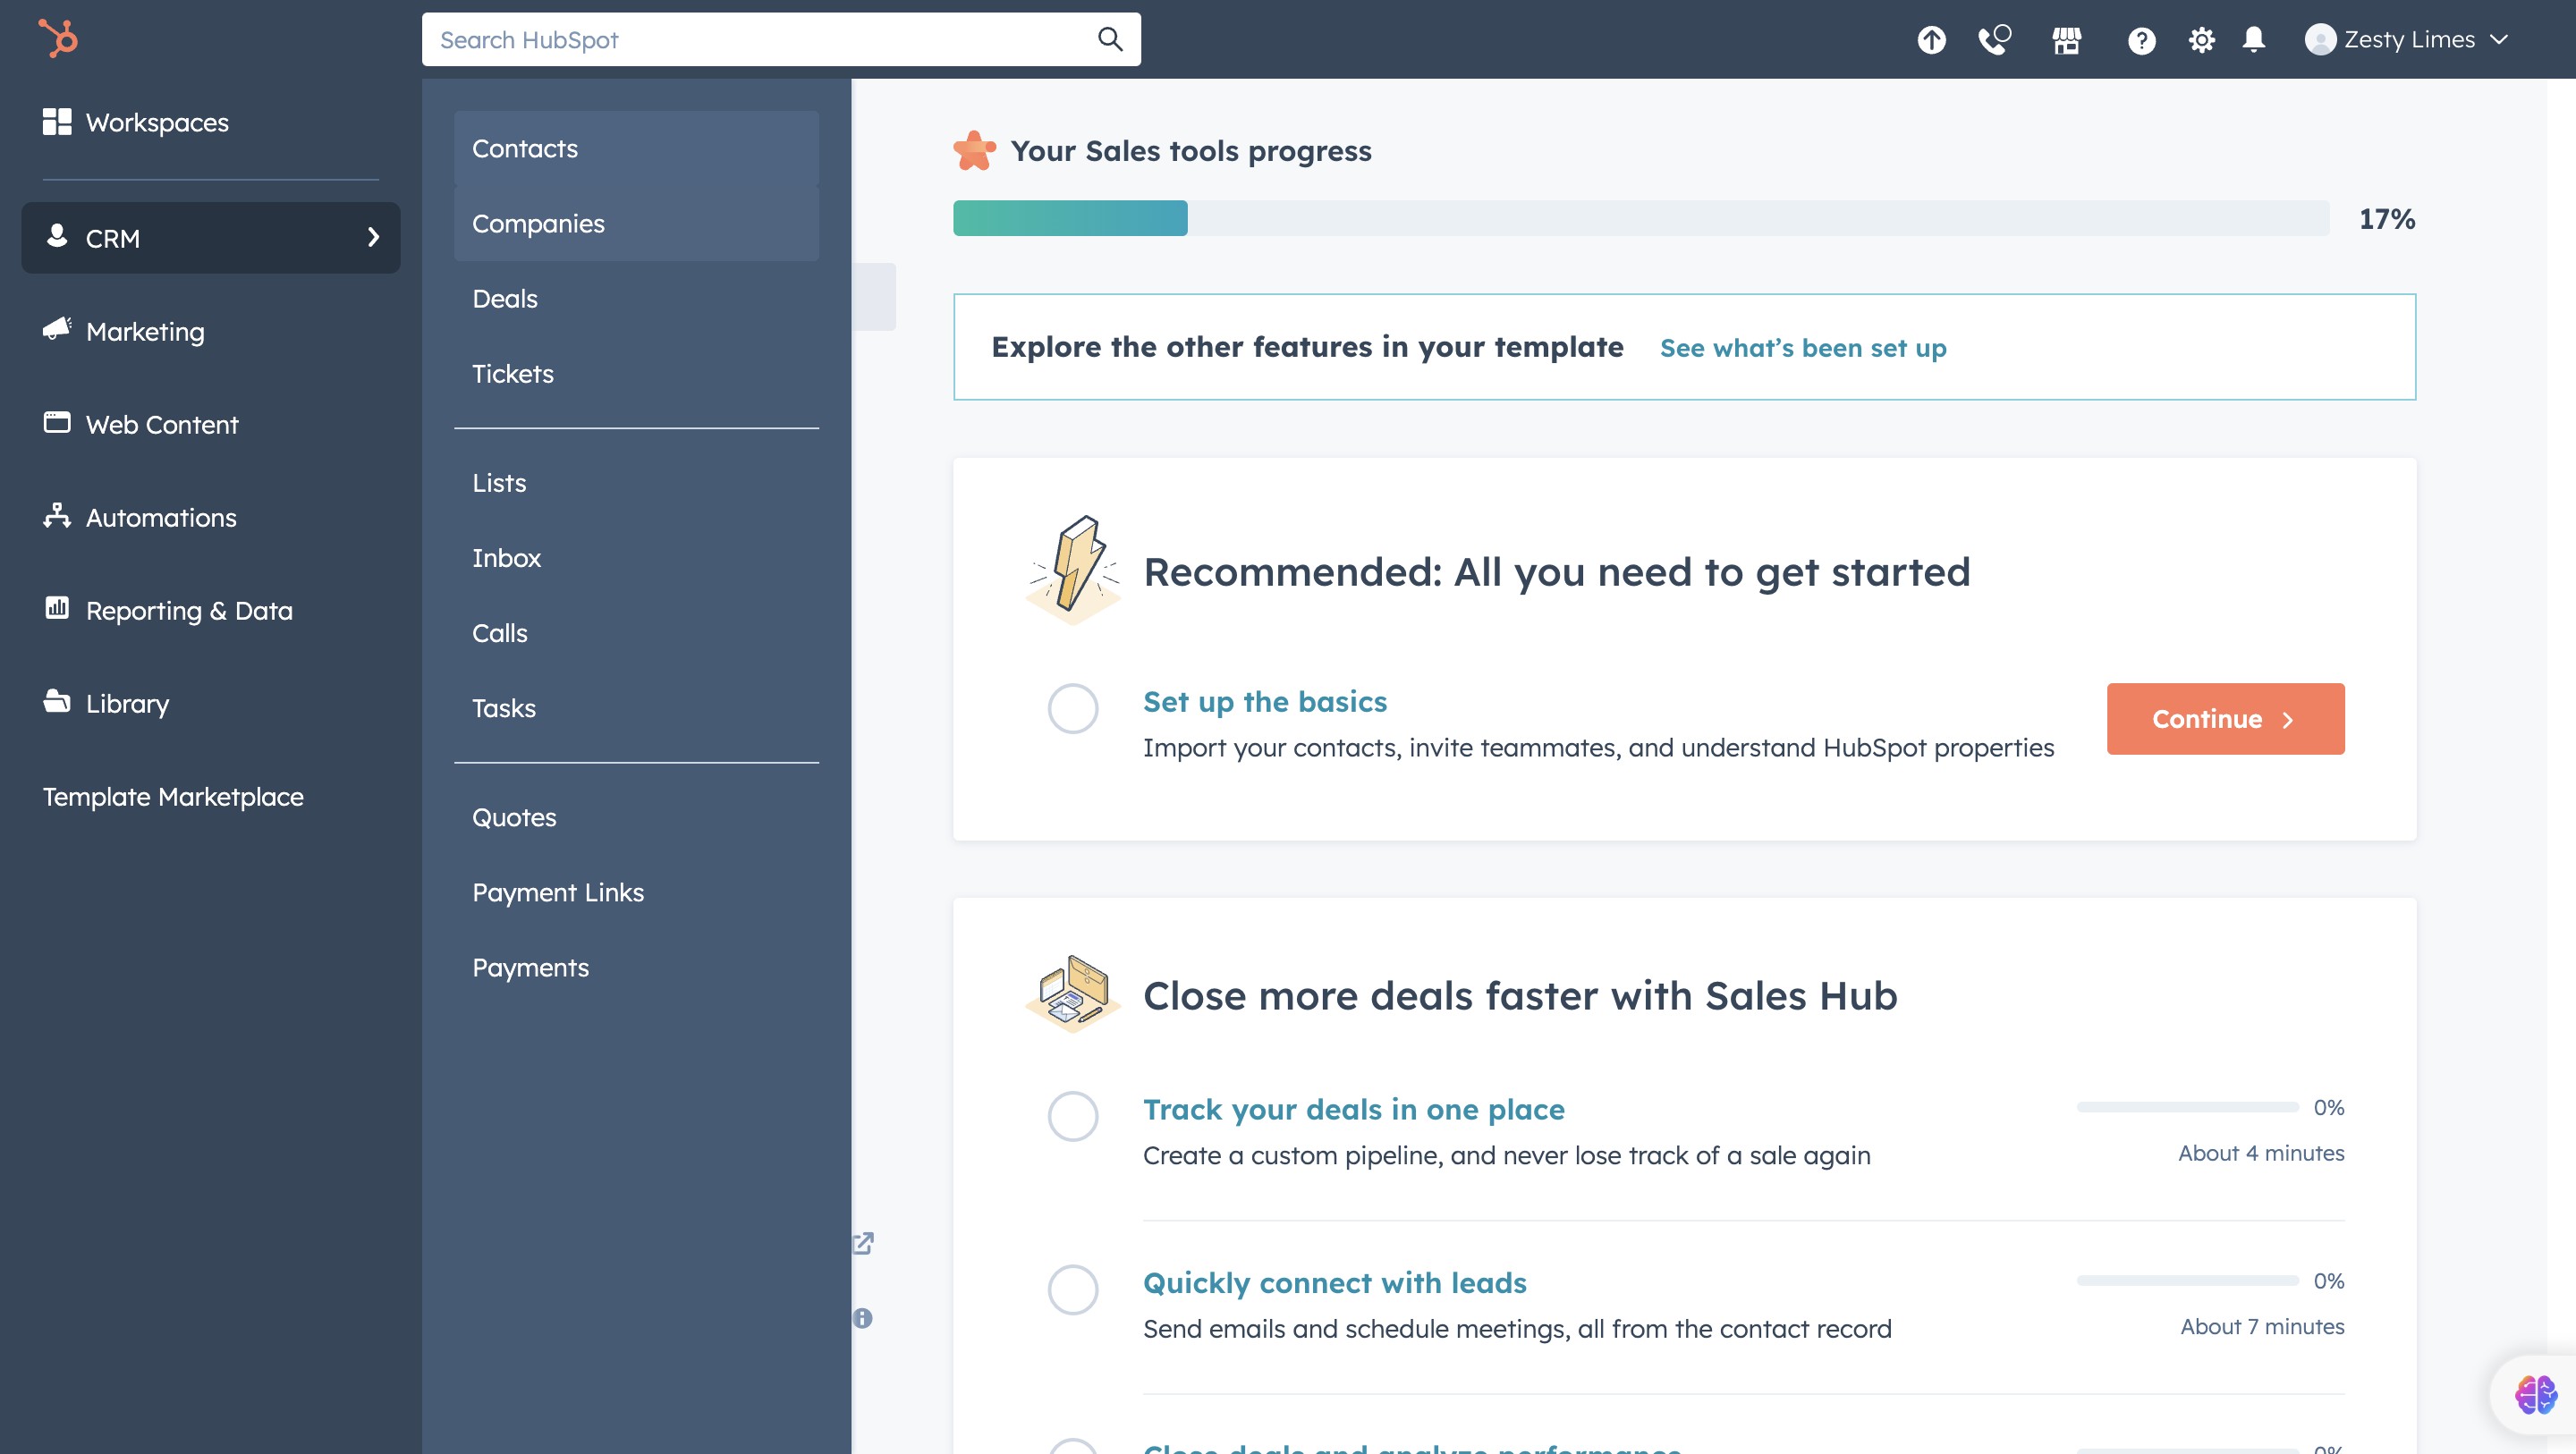Image resolution: width=2576 pixels, height=1454 pixels.
Task: Open the marketplace storefront icon
Action: [x=2066, y=40]
